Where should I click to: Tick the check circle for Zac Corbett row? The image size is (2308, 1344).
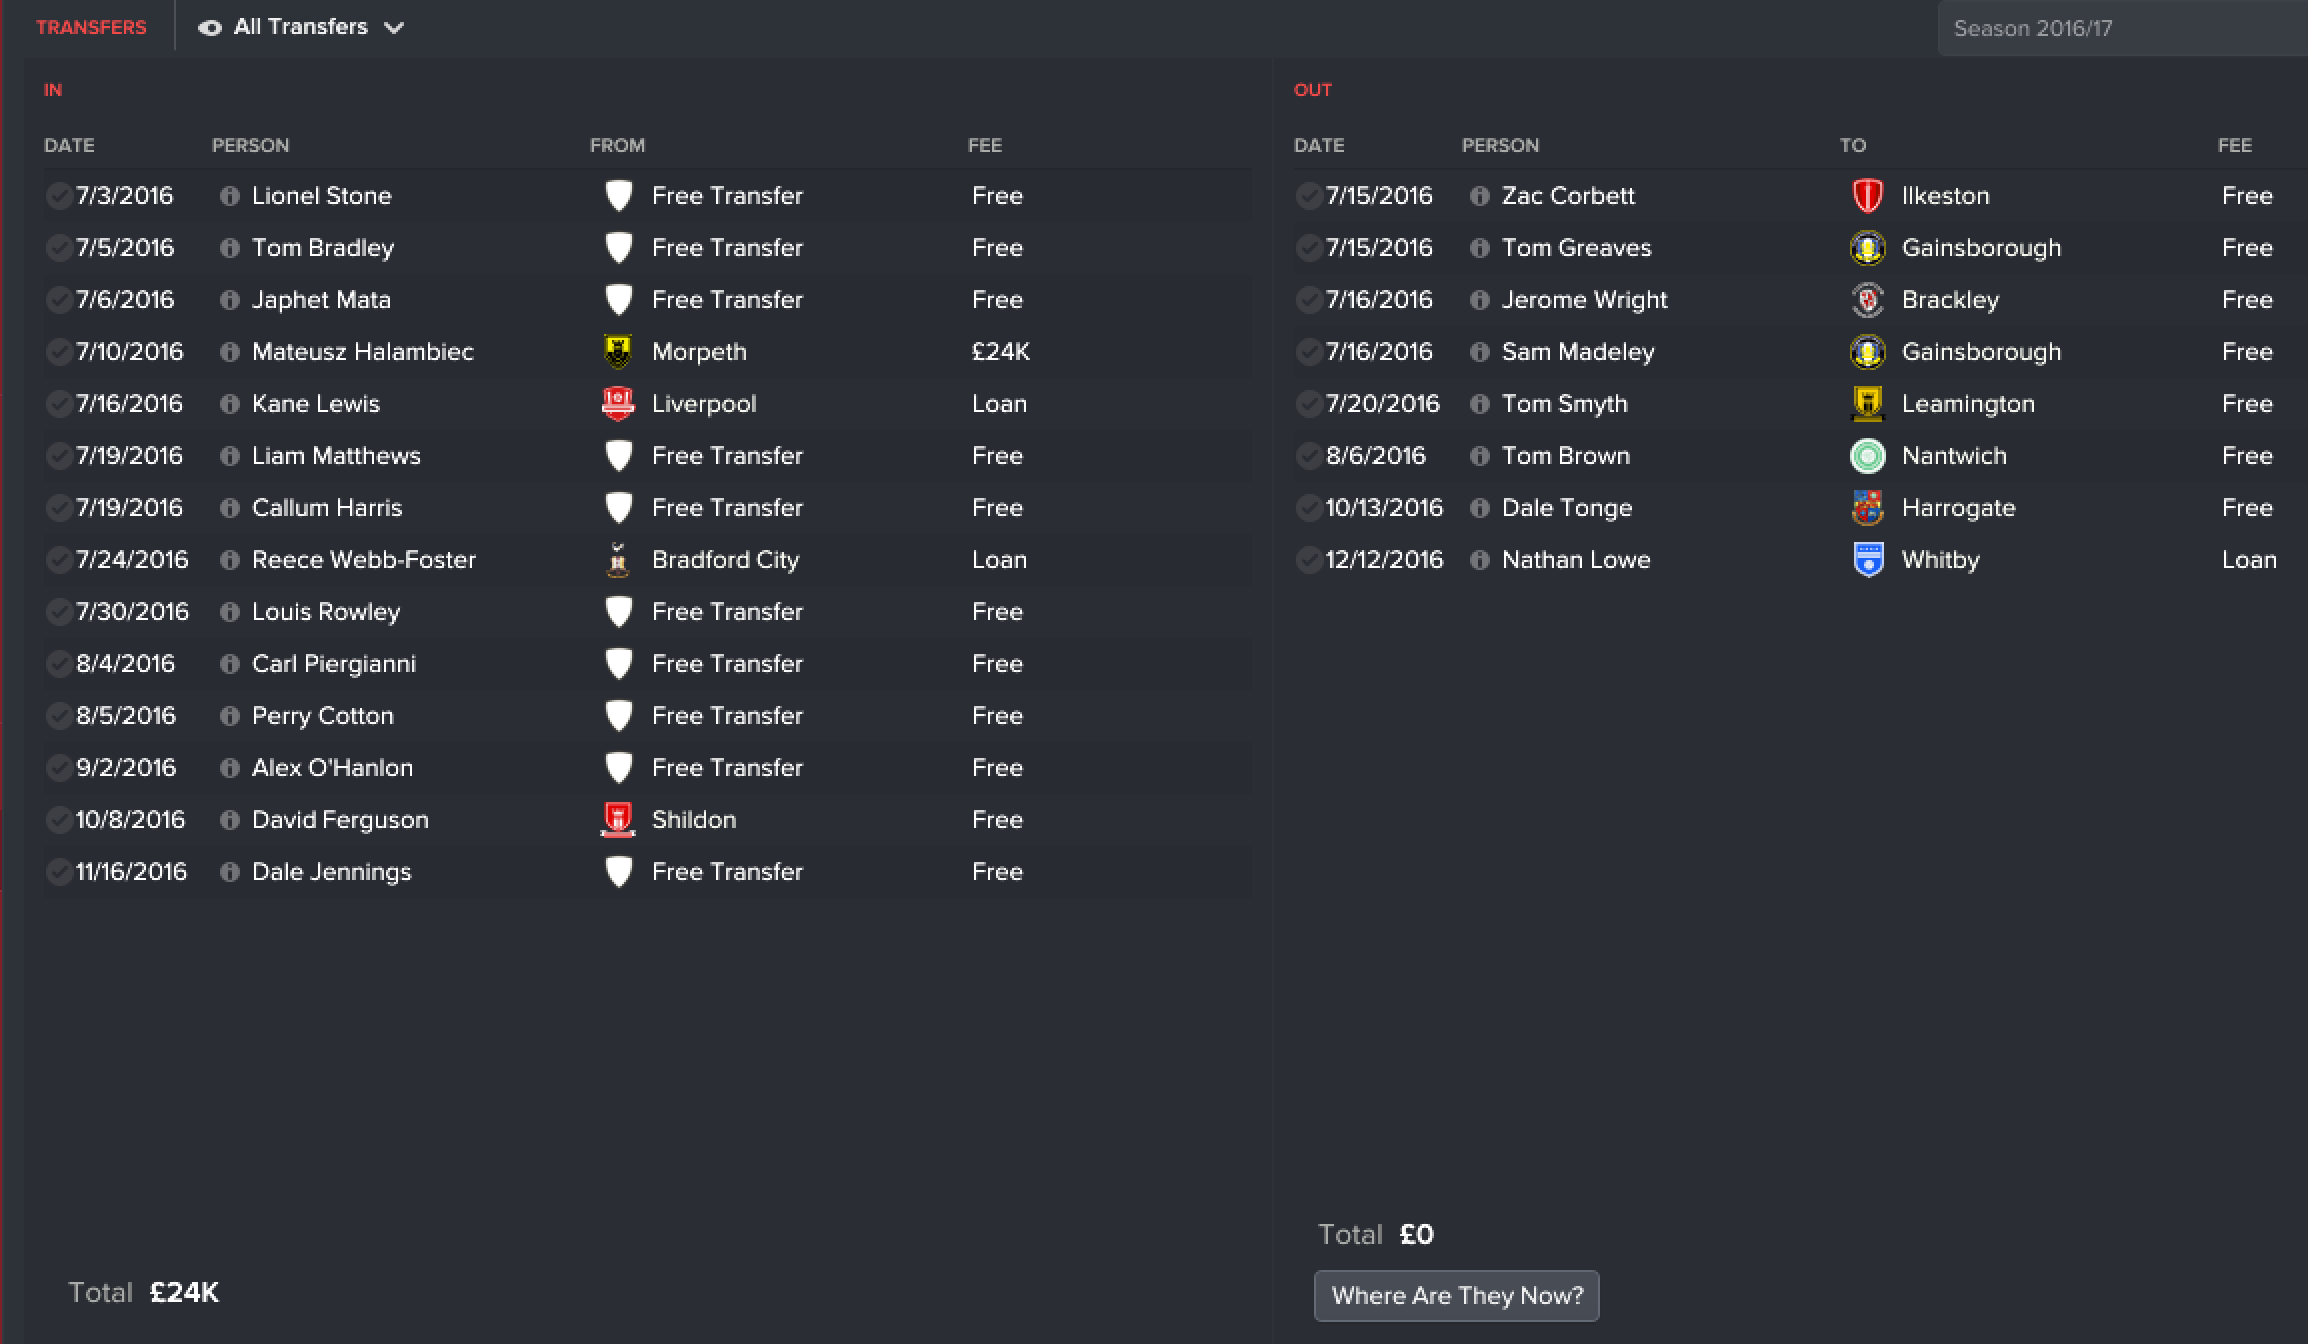click(1309, 196)
